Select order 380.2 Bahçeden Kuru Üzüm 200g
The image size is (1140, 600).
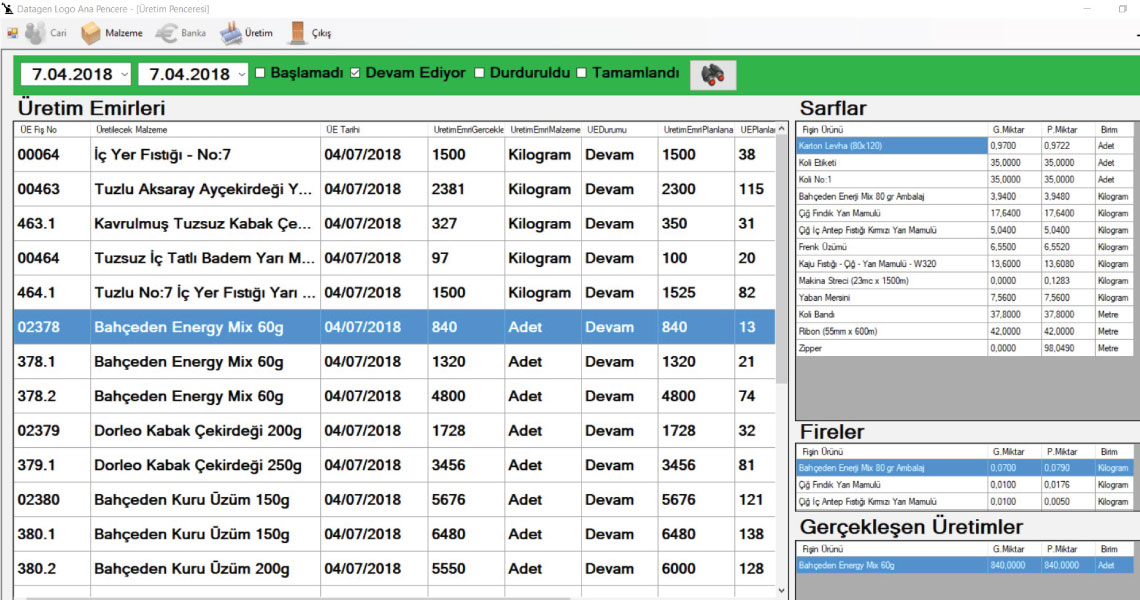394,569
